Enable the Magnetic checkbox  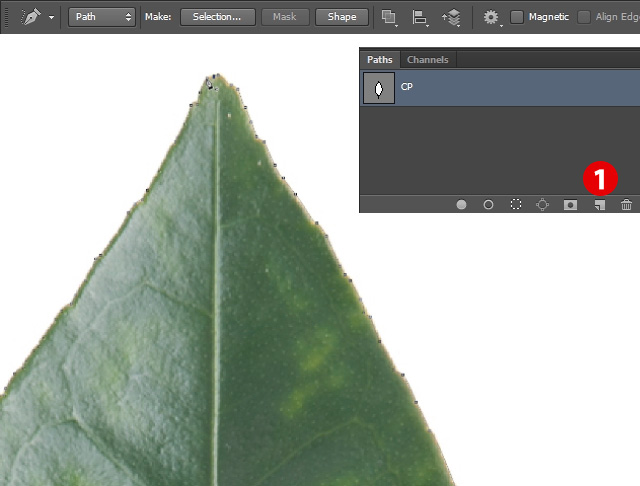click(517, 17)
